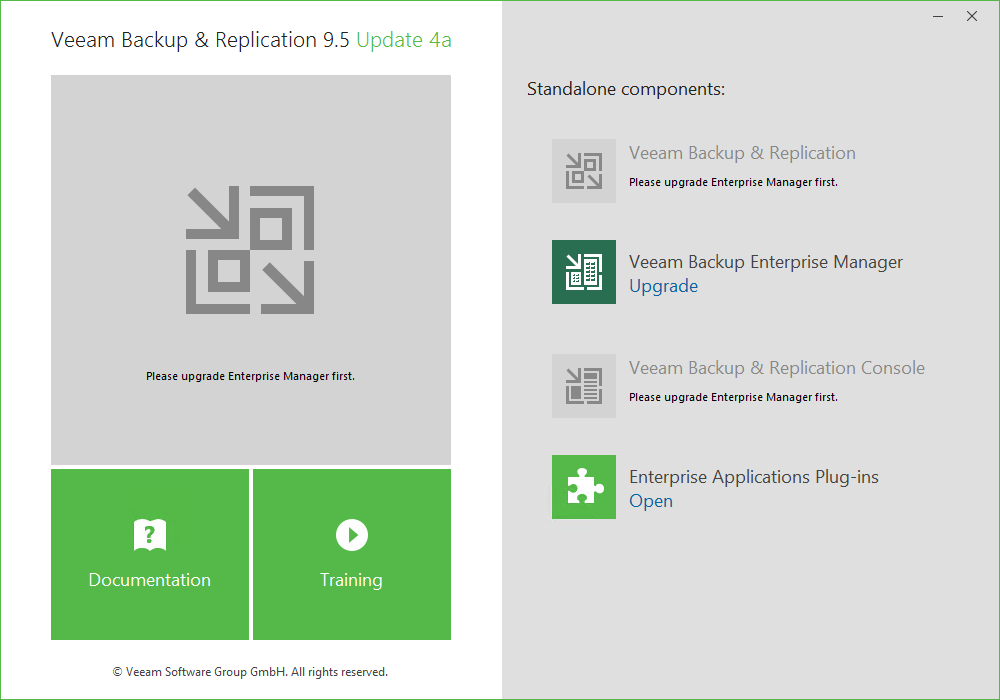The width and height of the screenshot is (1000, 700).
Task: Click the Veeam Backup Enterprise Manager title
Action: click(765, 262)
